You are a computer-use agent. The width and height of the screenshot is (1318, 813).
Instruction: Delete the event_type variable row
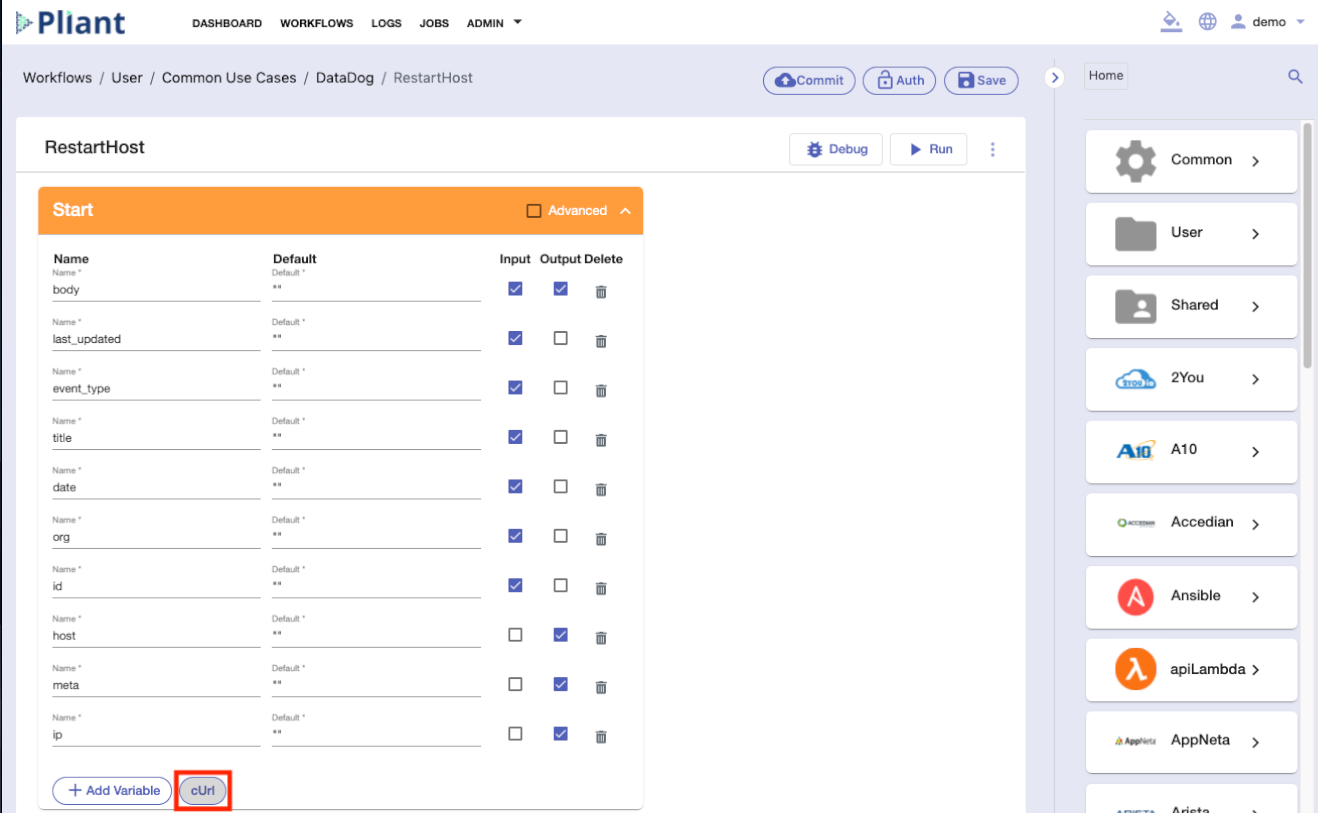coord(601,390)
